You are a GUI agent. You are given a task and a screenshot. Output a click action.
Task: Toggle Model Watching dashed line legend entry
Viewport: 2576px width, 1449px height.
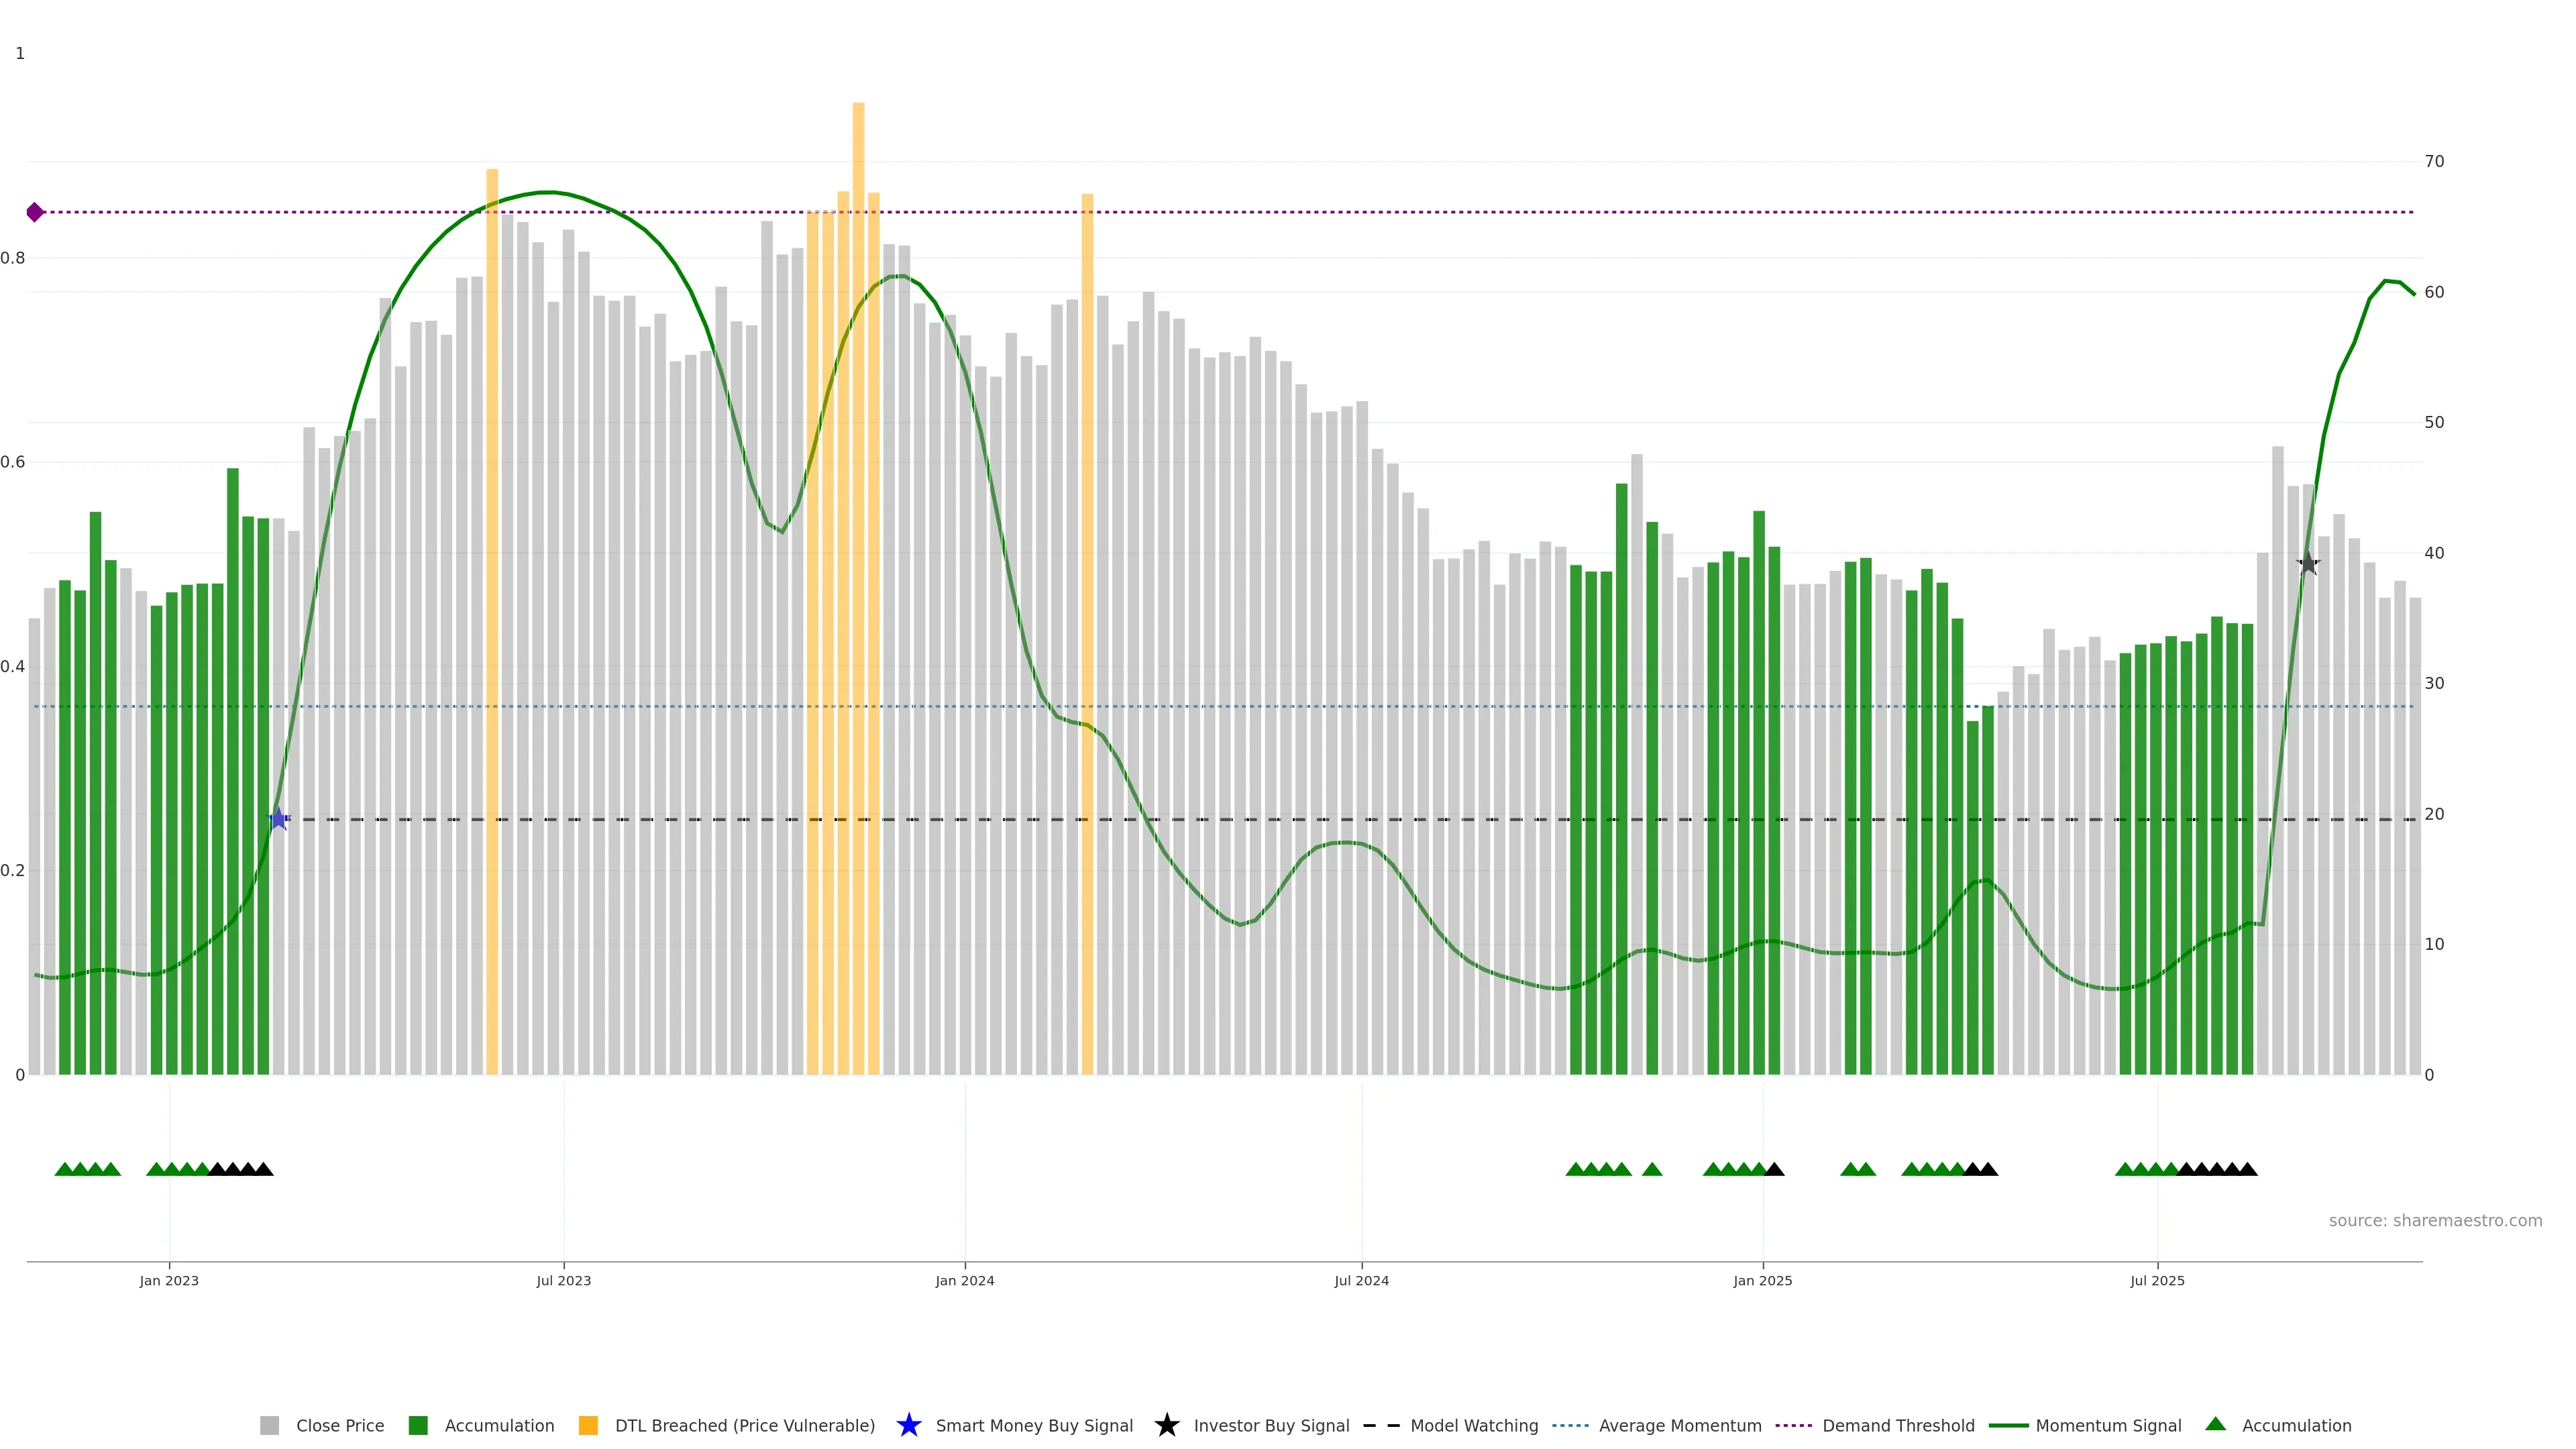click(1473, 1426)
